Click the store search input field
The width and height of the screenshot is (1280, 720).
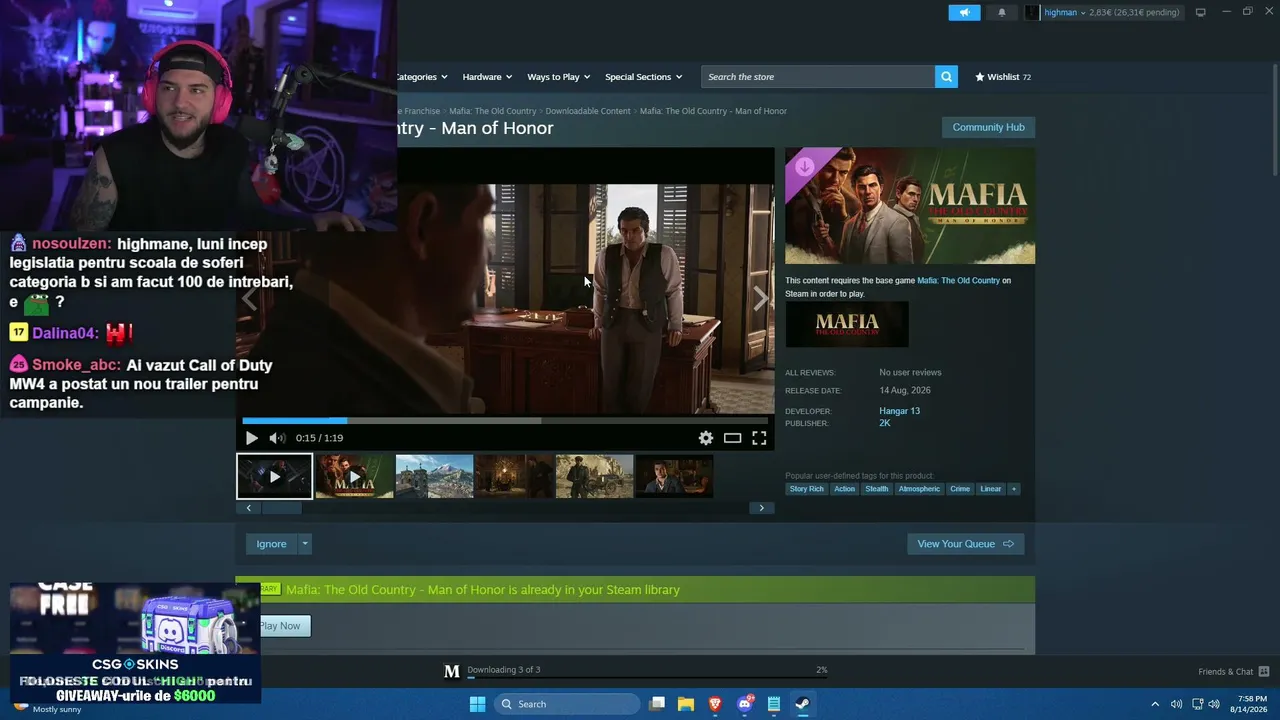click(x=818, y=77)
